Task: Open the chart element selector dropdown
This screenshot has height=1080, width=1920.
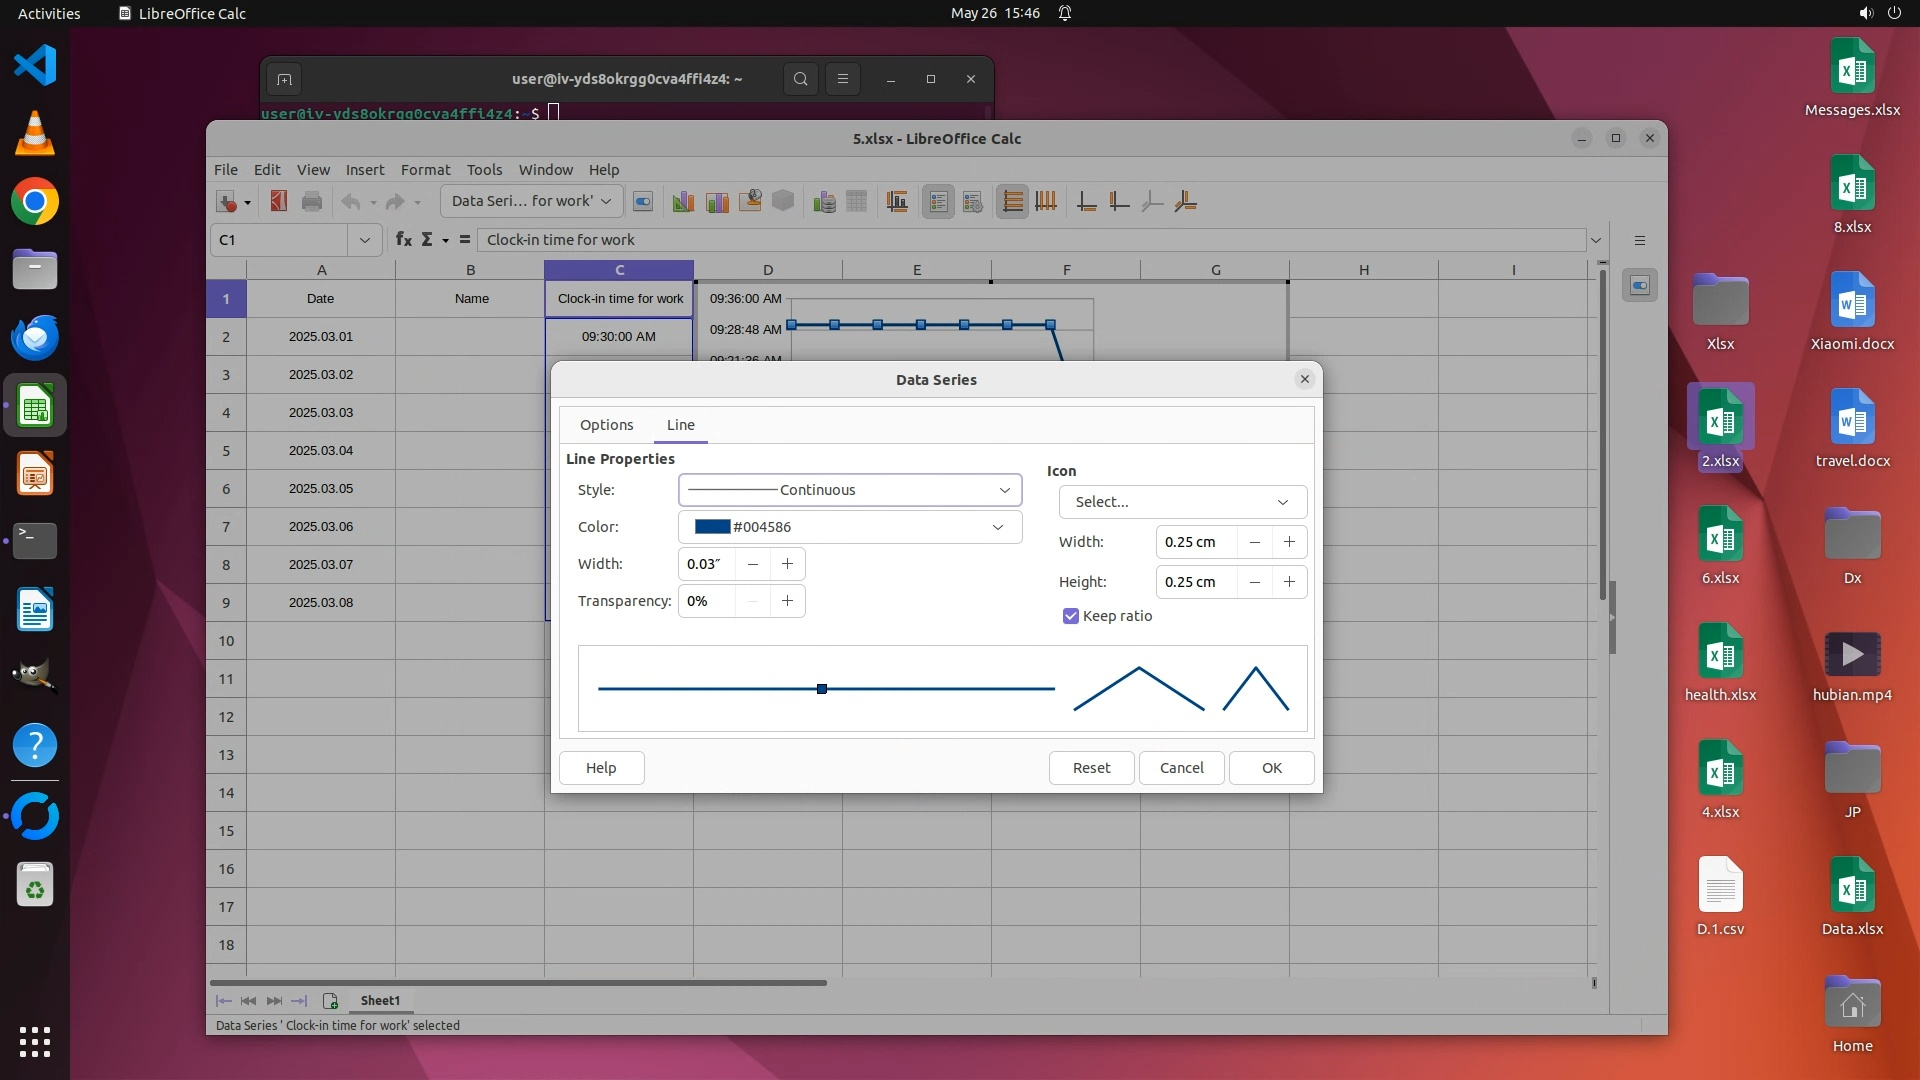Action: 531,201
